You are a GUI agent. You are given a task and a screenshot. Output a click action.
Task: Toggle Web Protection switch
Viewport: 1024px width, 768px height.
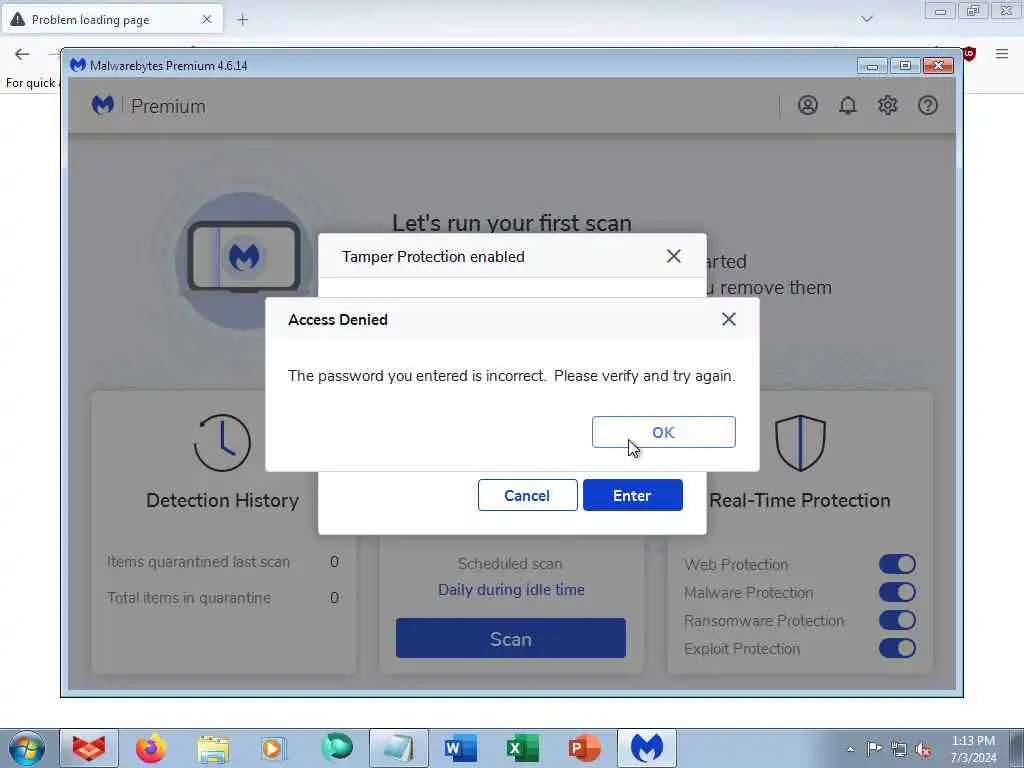click(897, 564)
